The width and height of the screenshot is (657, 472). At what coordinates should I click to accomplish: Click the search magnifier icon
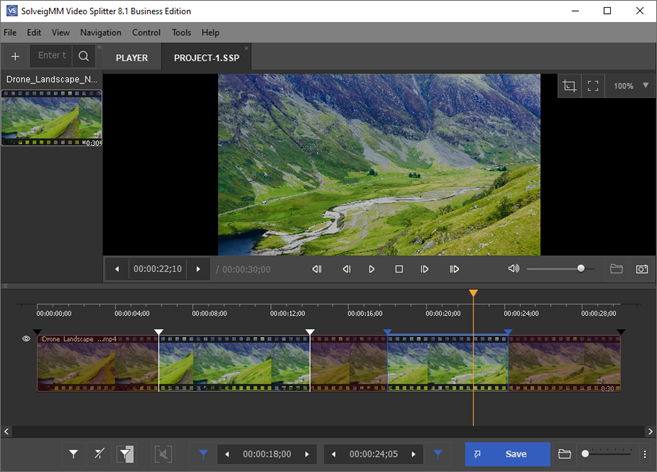(x=84, y=56)
